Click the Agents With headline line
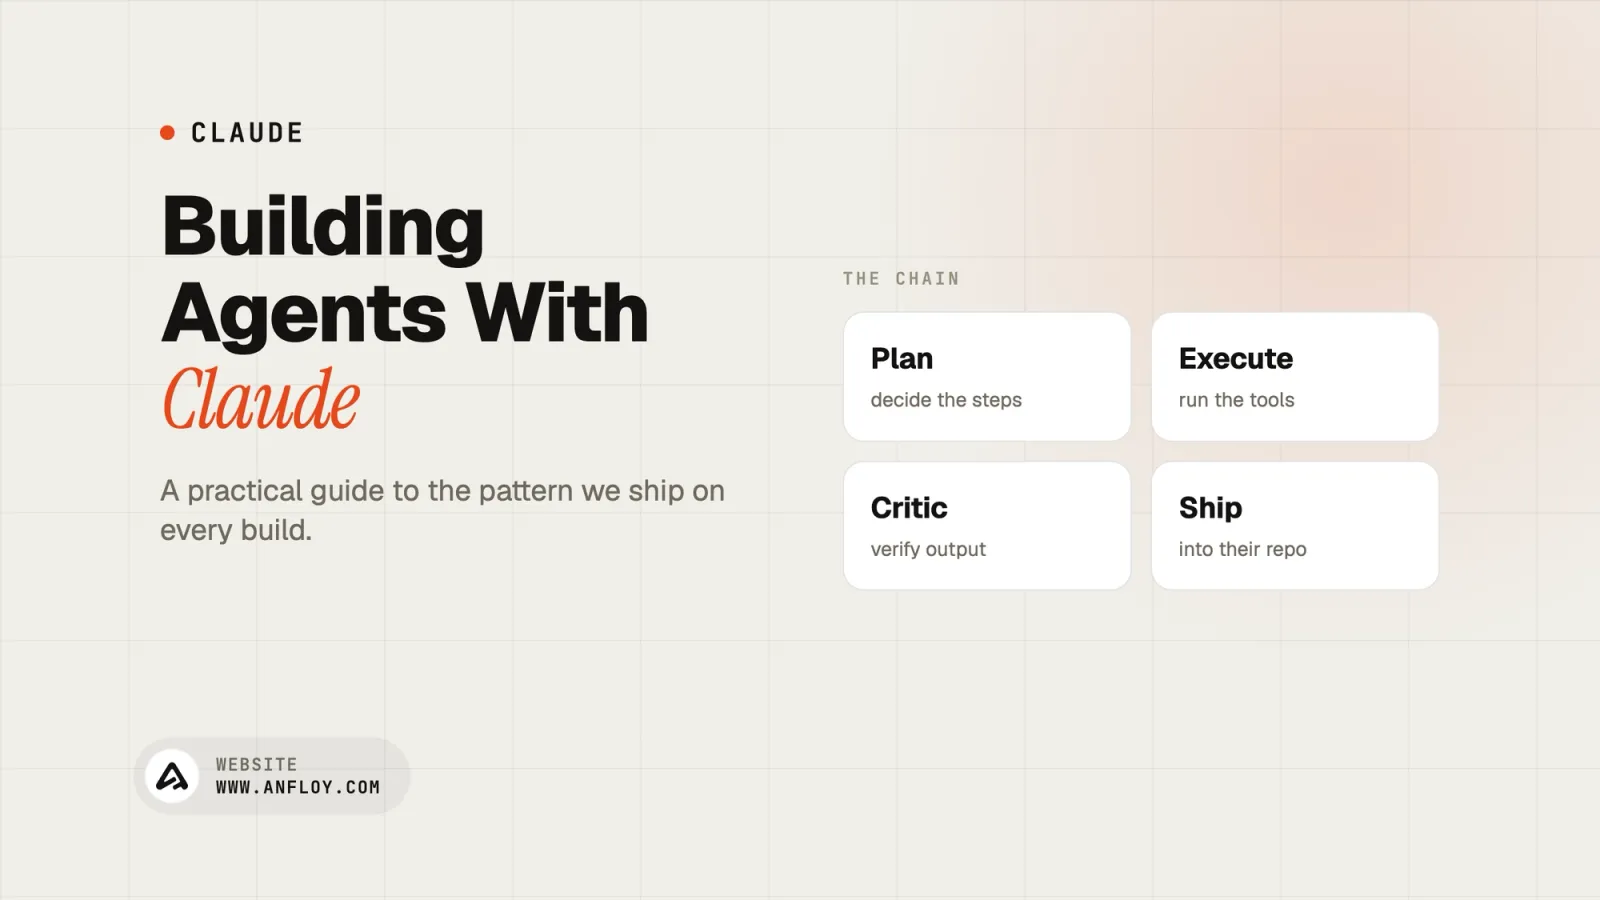 click(405, 313)
